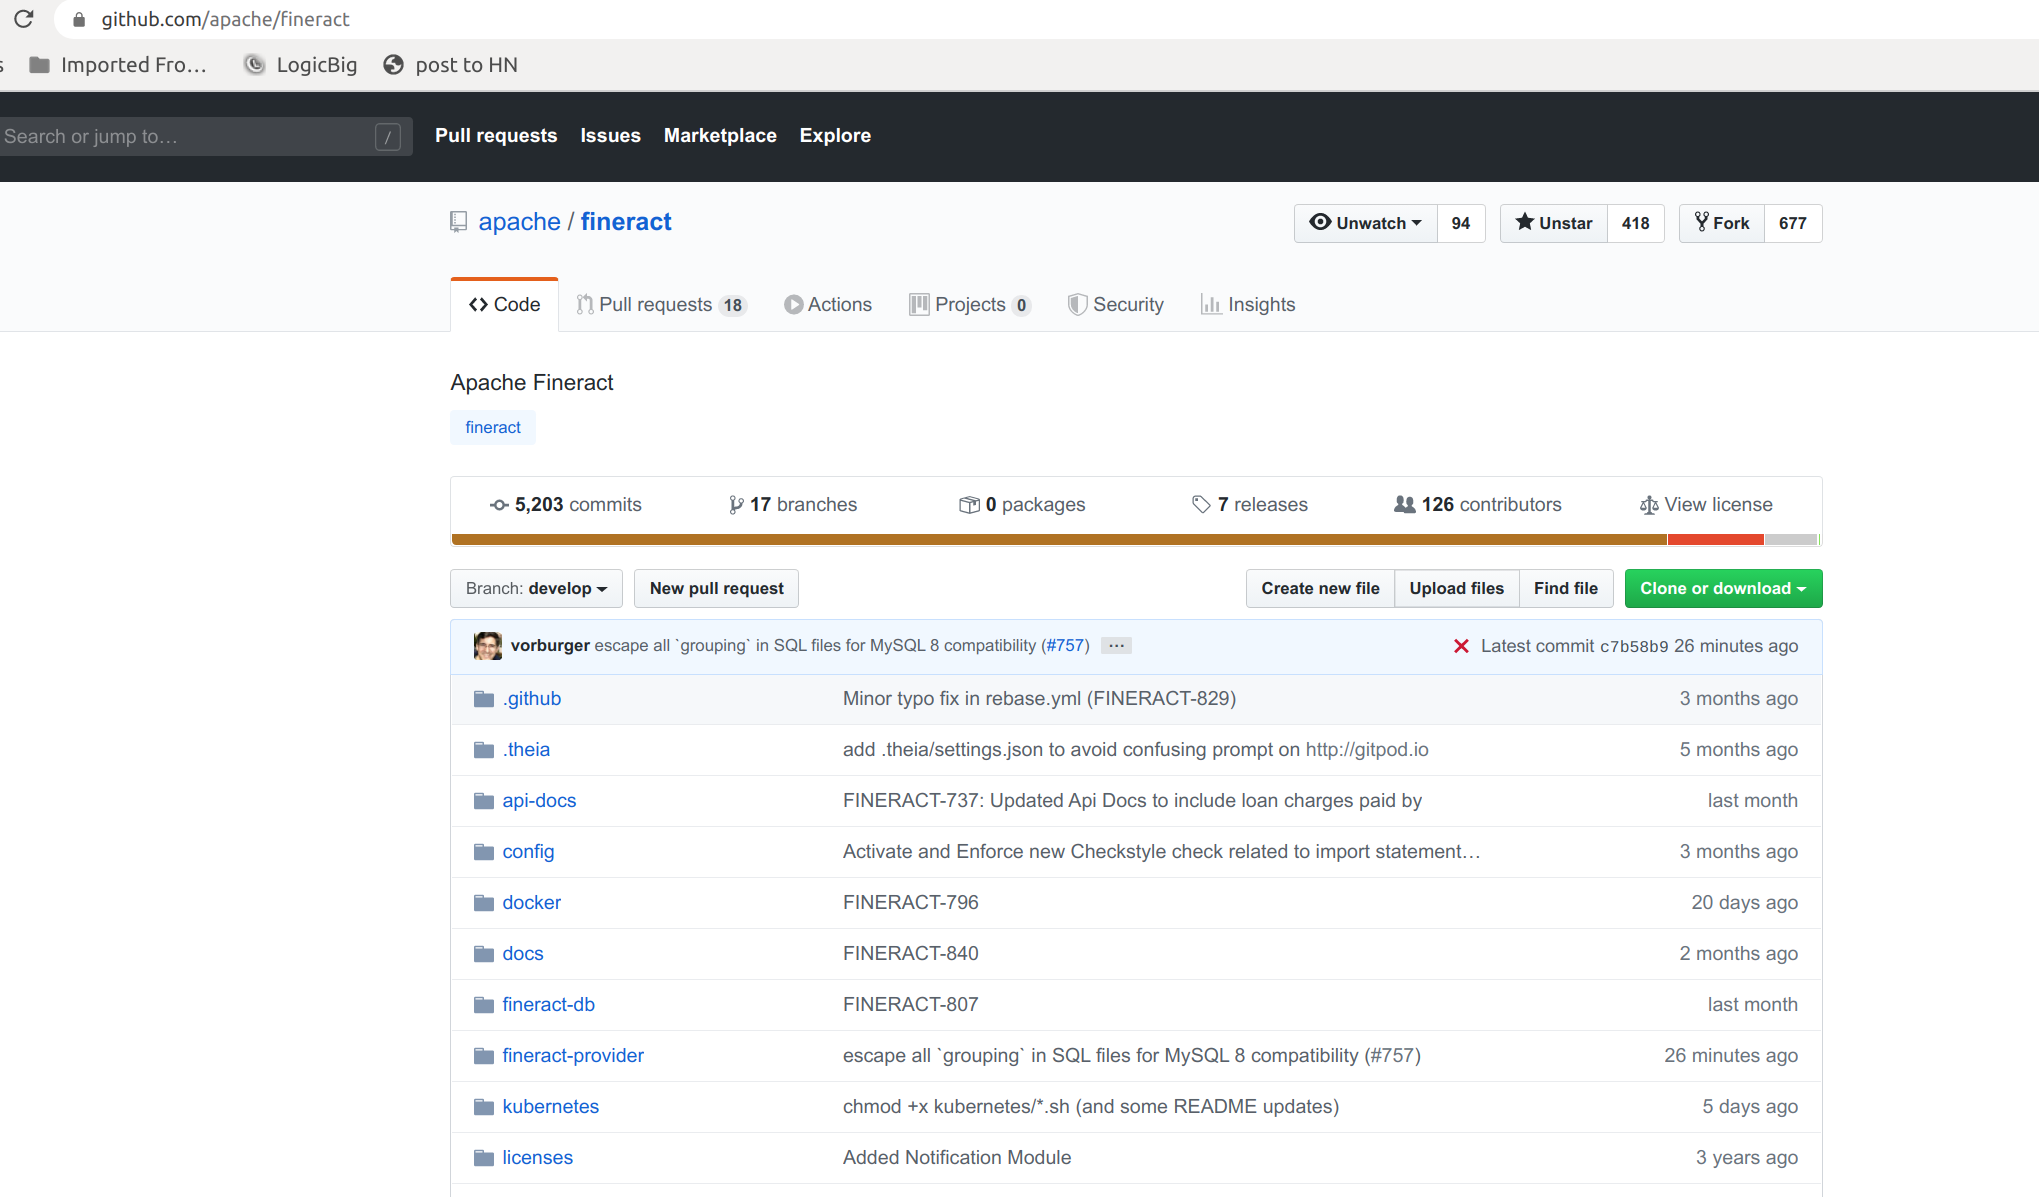Click the slash shortcut icon in search
This screenshot has width=2039, height=1197.
[388, 137]
